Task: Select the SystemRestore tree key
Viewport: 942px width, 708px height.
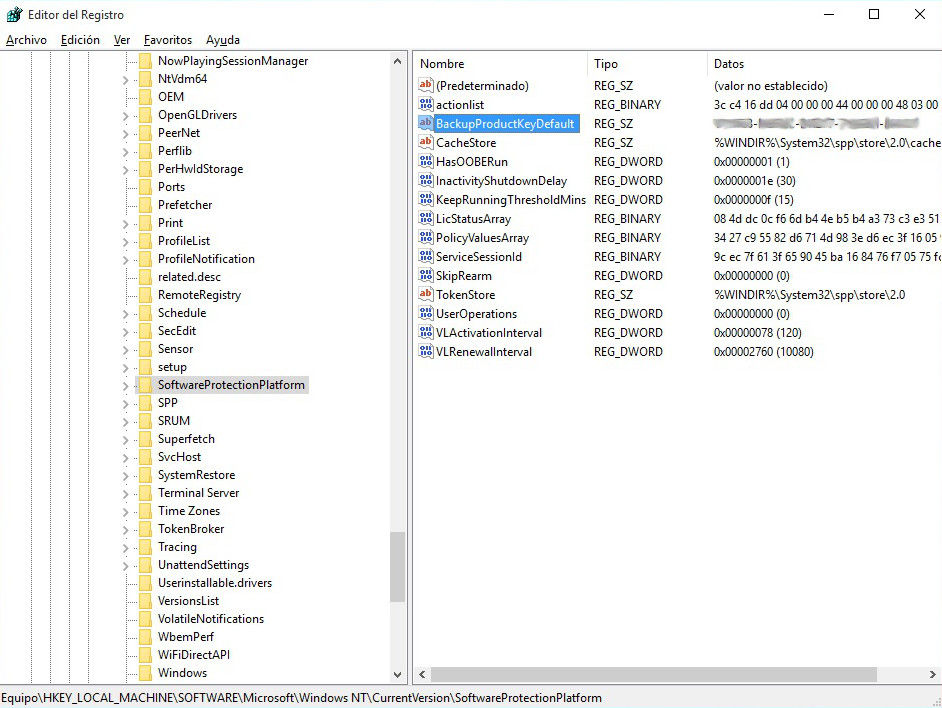Action: (x=196, y=475)
